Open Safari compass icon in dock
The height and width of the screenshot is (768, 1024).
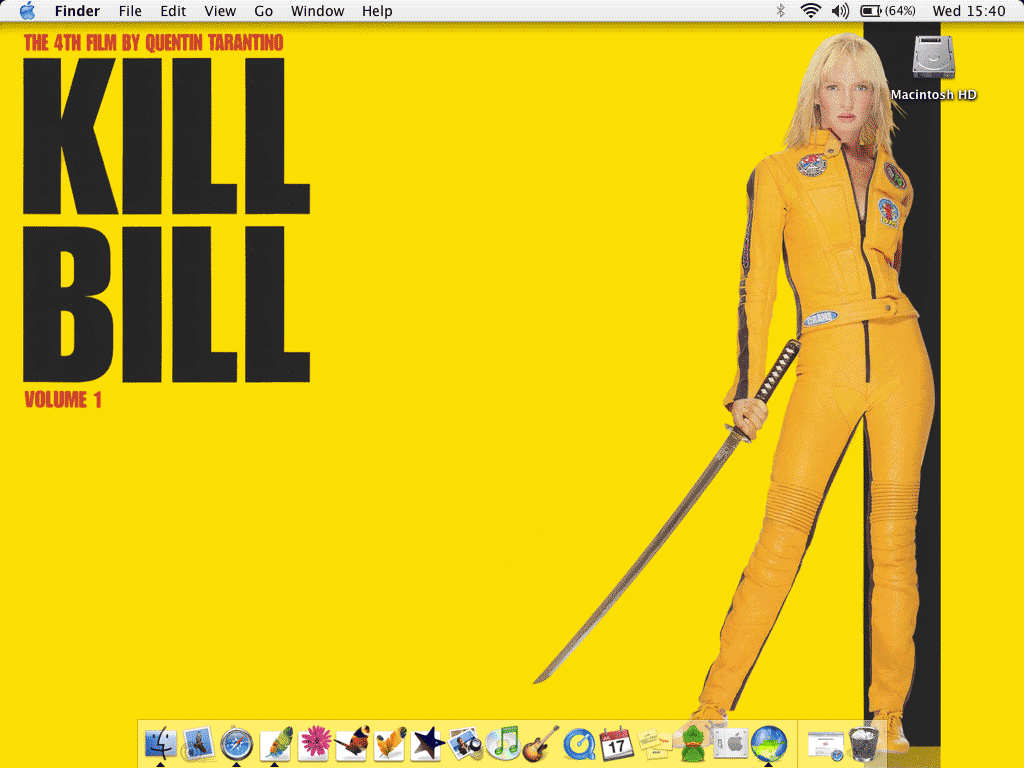[x=236, y=744]
